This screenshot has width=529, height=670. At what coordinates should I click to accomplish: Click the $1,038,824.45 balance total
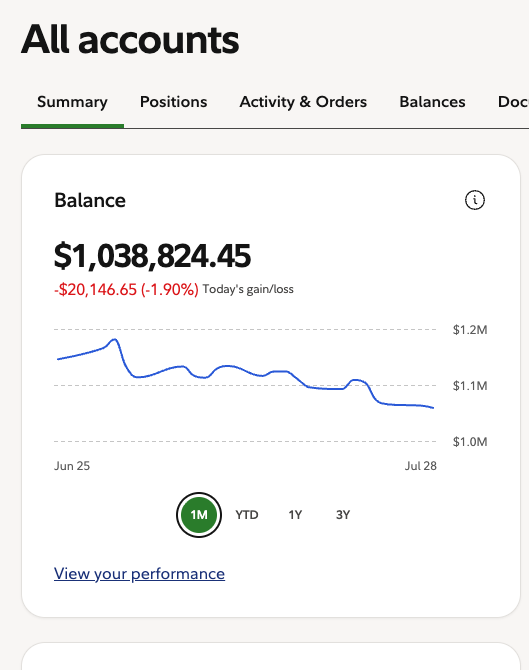pos(152,256)
